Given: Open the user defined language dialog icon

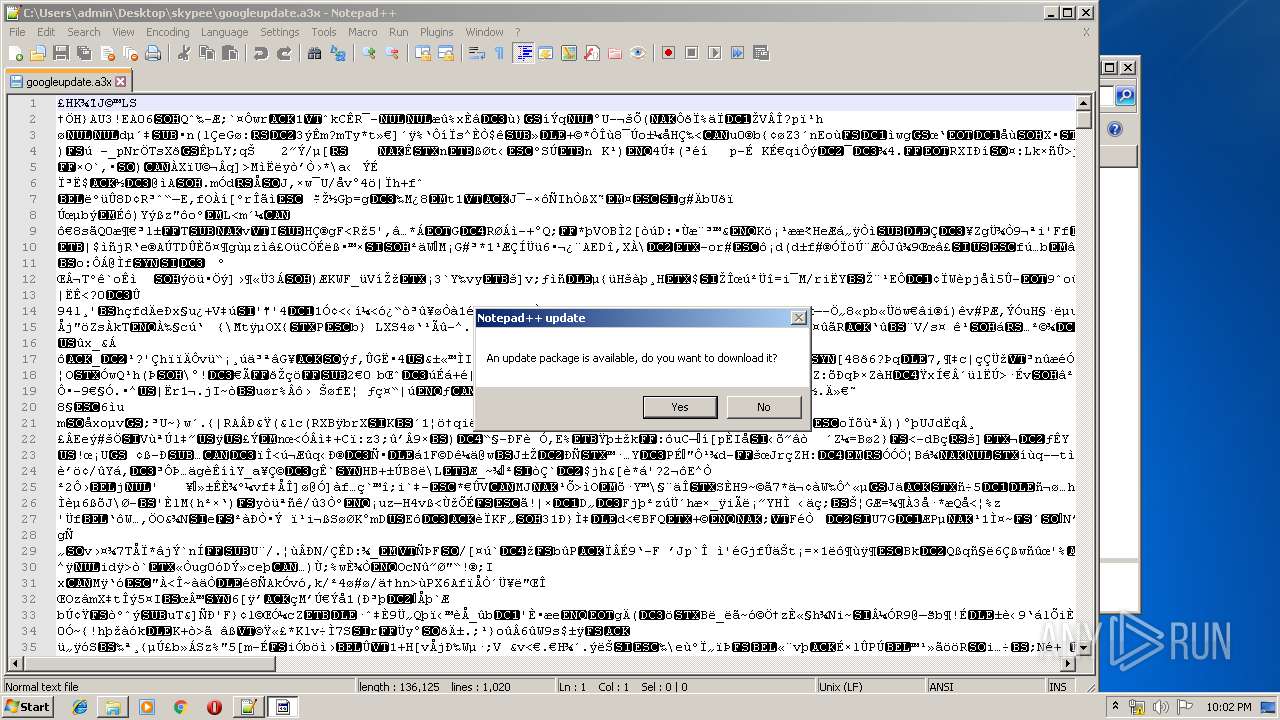Looking at the screenshot, I should [546, 53].
